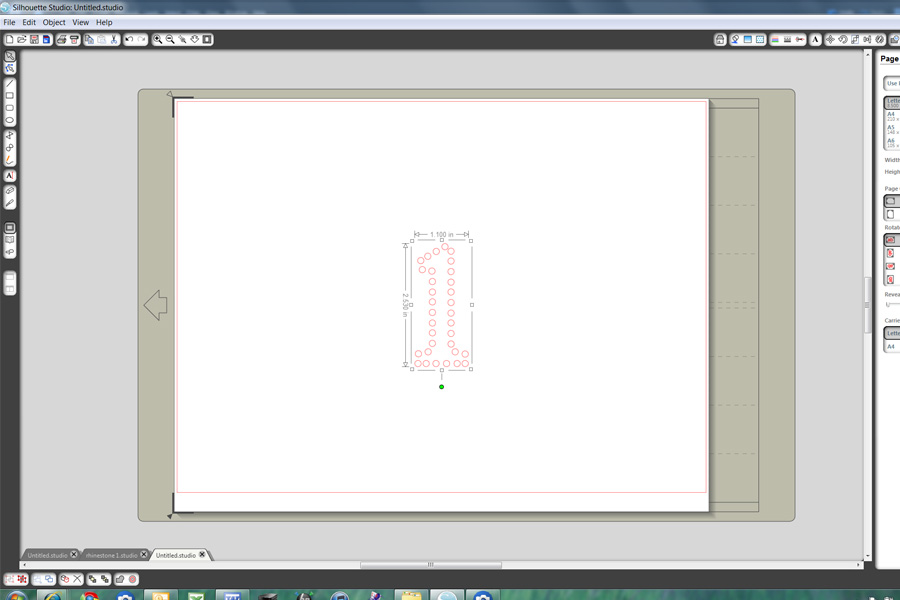The image size is (900, 600).
Task: Switch to rhinestone 1.studio tab
Action: (x=111, y=555)
